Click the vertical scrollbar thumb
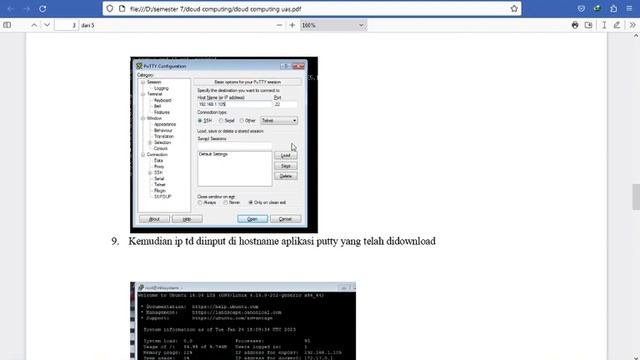 [636, 197]
